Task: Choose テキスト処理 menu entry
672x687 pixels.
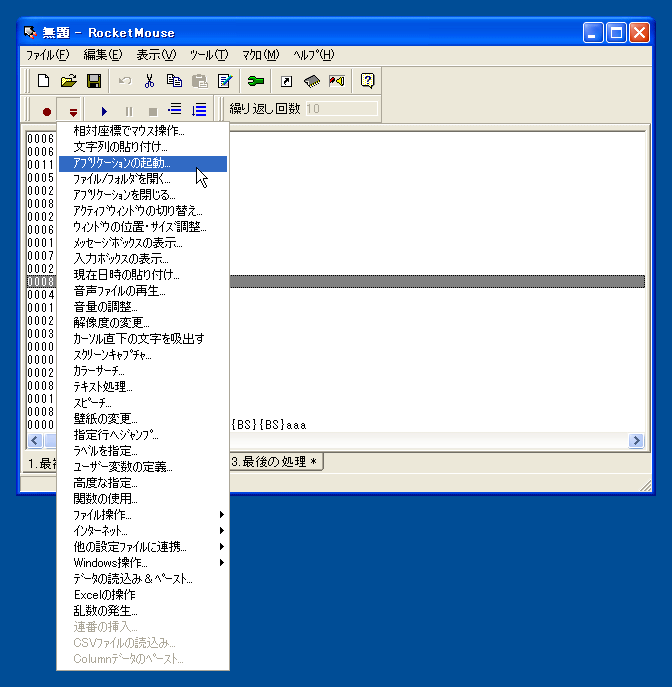Action: 143,386
